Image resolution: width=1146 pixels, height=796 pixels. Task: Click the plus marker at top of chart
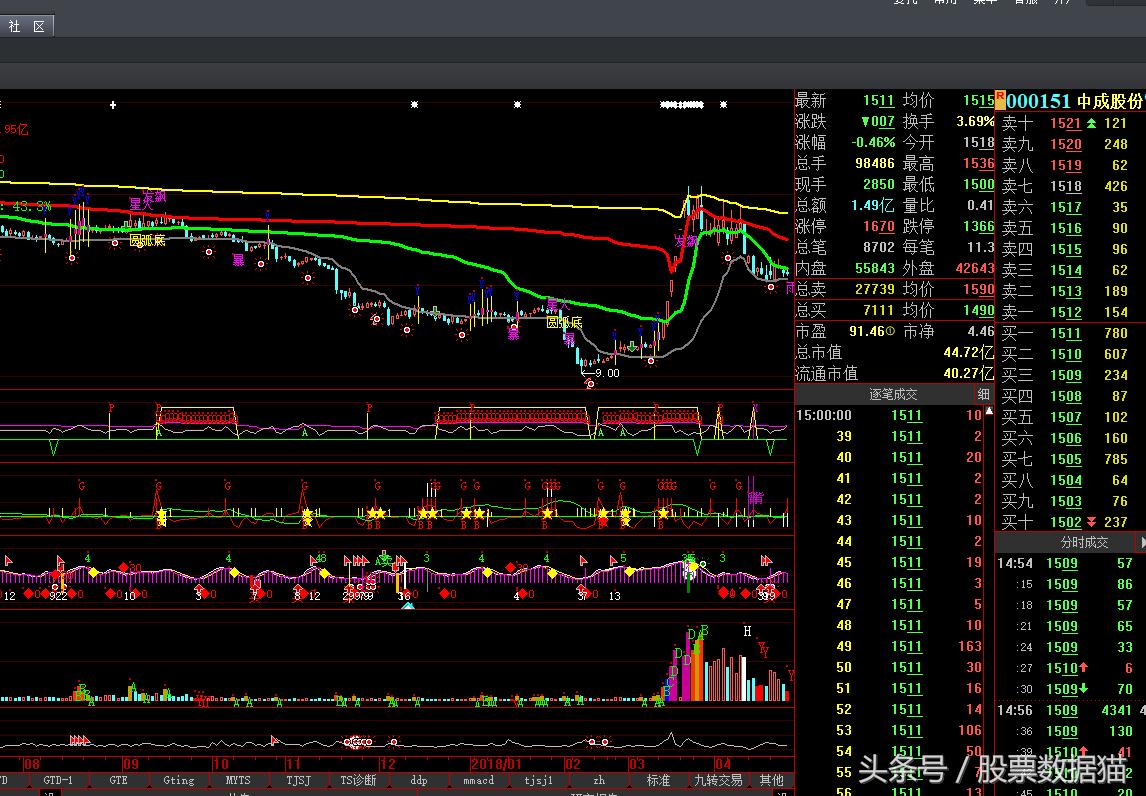click(x=114, y=104)
